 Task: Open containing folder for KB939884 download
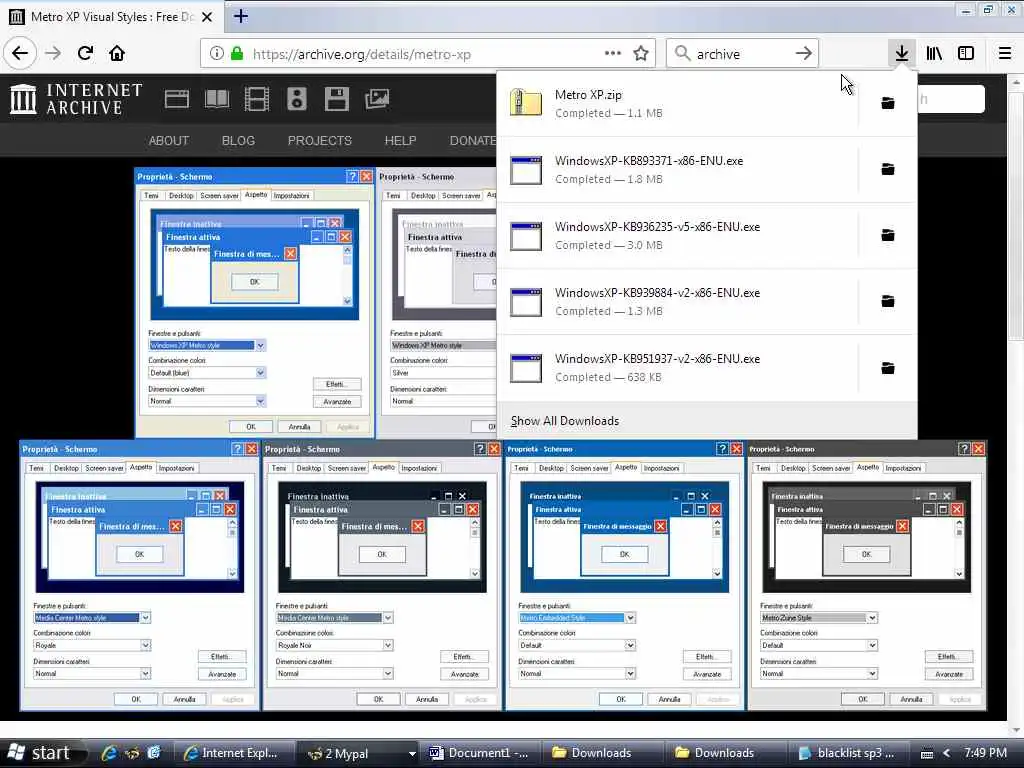(888, 301)
